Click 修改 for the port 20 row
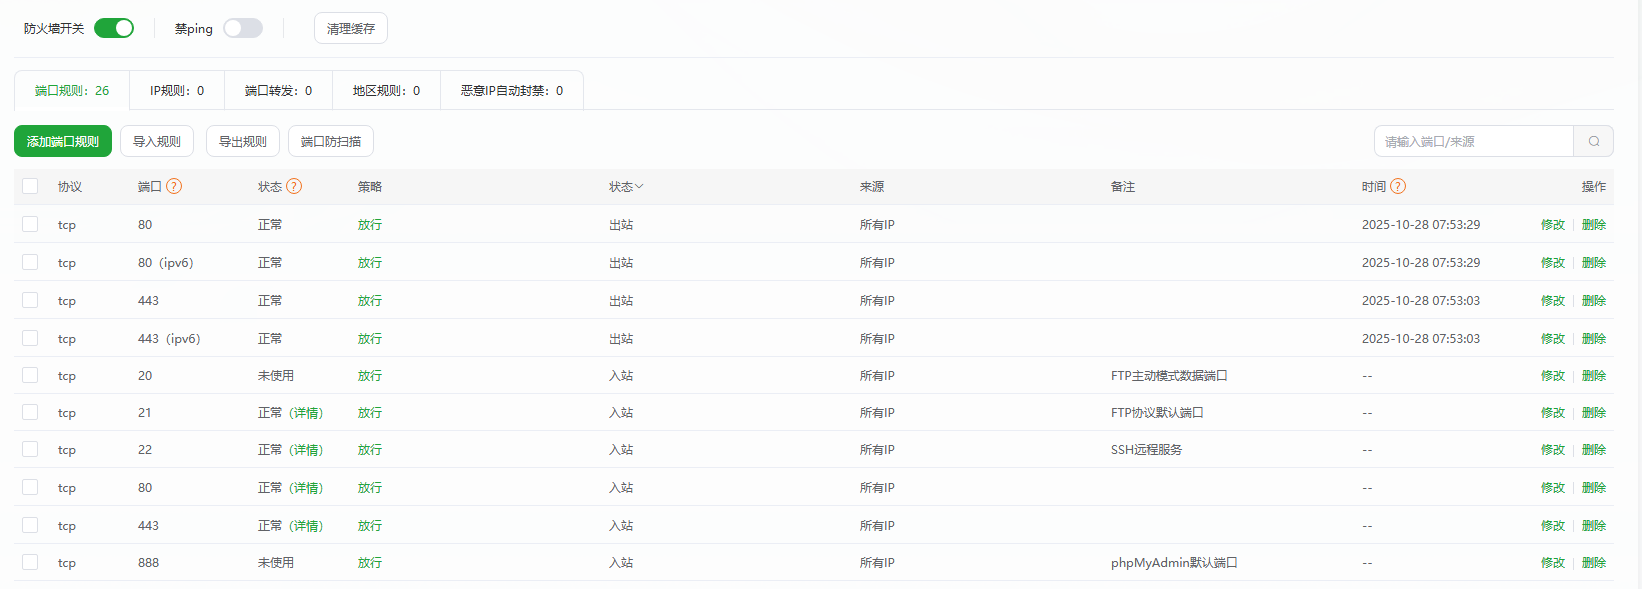 pyautogui.click(x=1553, y=376)
